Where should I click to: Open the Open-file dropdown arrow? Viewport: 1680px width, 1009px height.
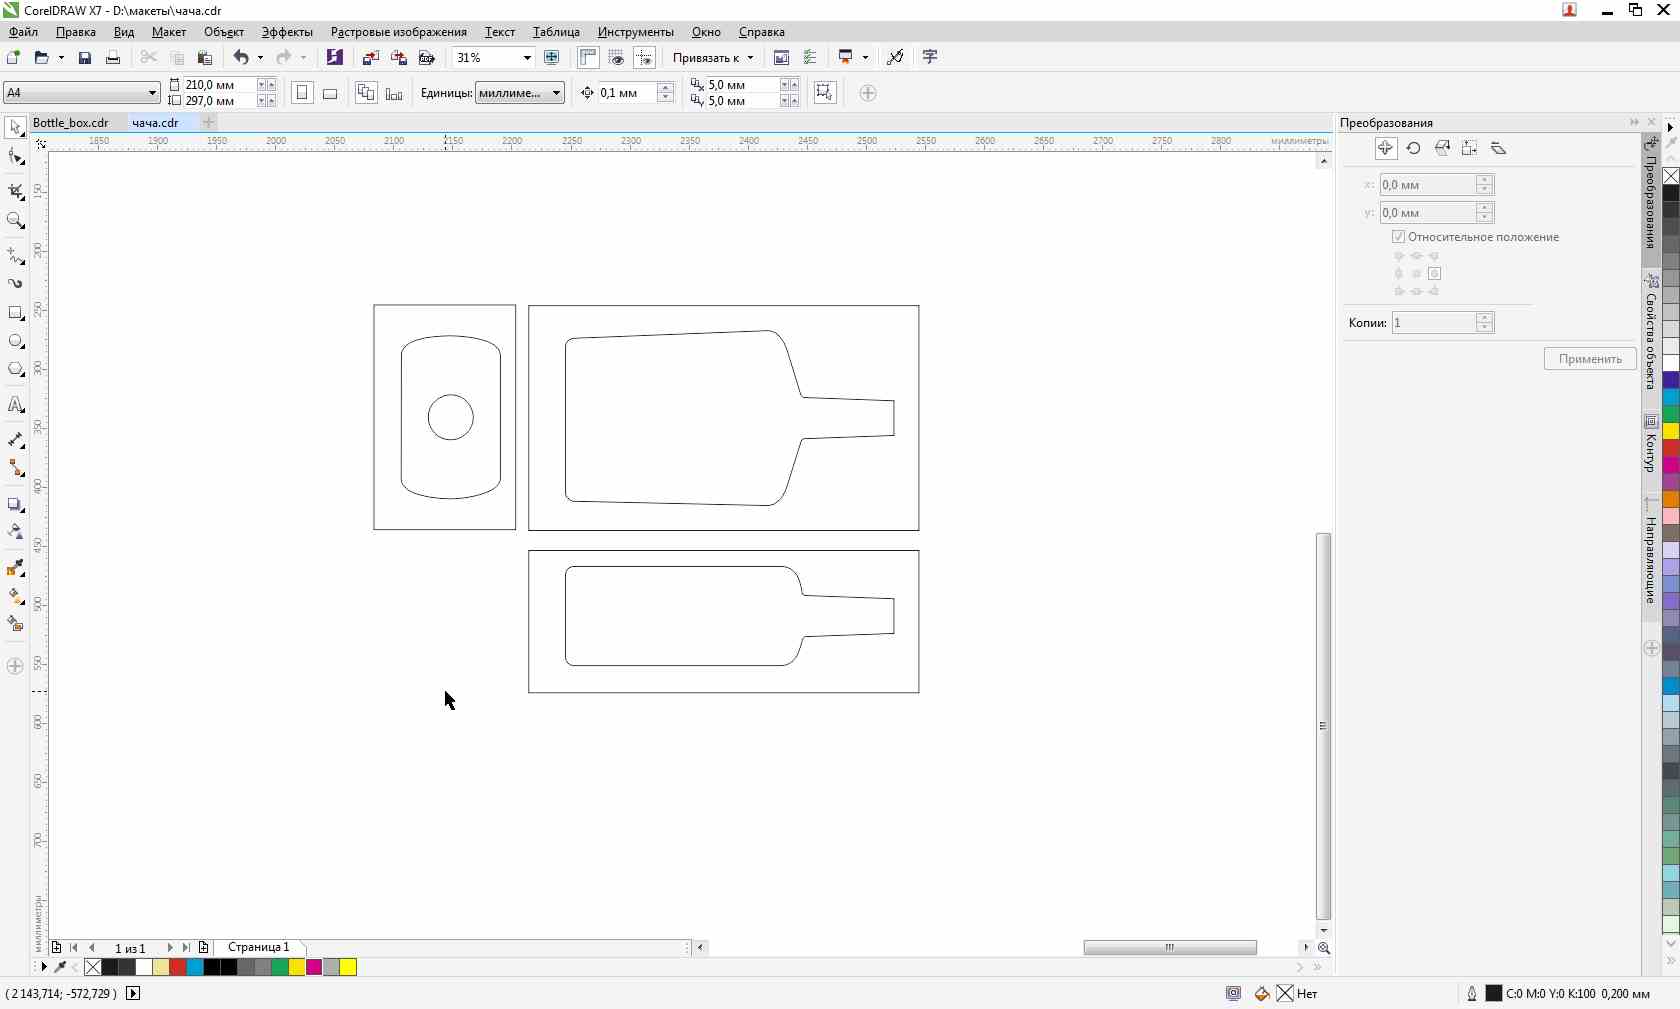(x=61, y=58)
